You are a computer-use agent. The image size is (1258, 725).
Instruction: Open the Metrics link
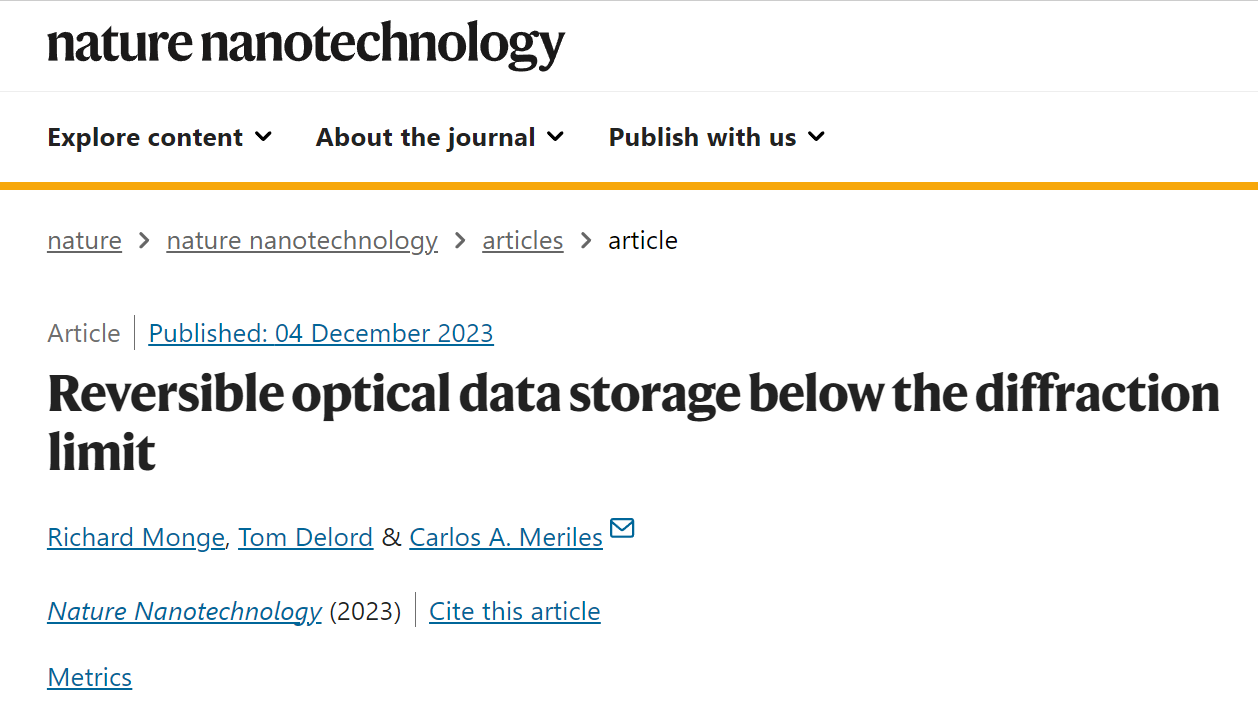[89, 678]
